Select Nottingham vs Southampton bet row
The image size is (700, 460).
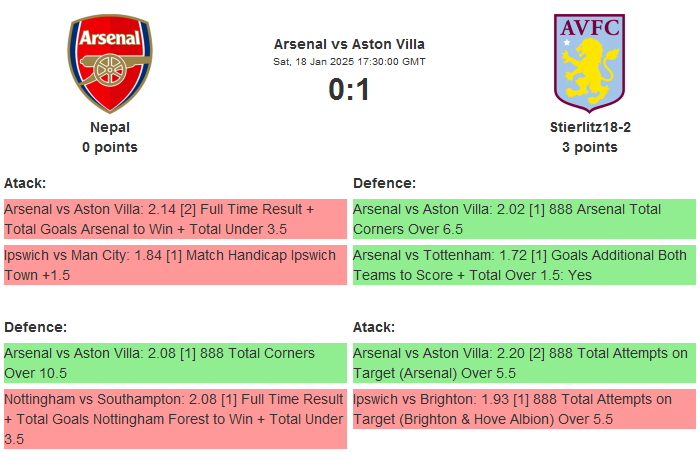[x=175, y=419]
